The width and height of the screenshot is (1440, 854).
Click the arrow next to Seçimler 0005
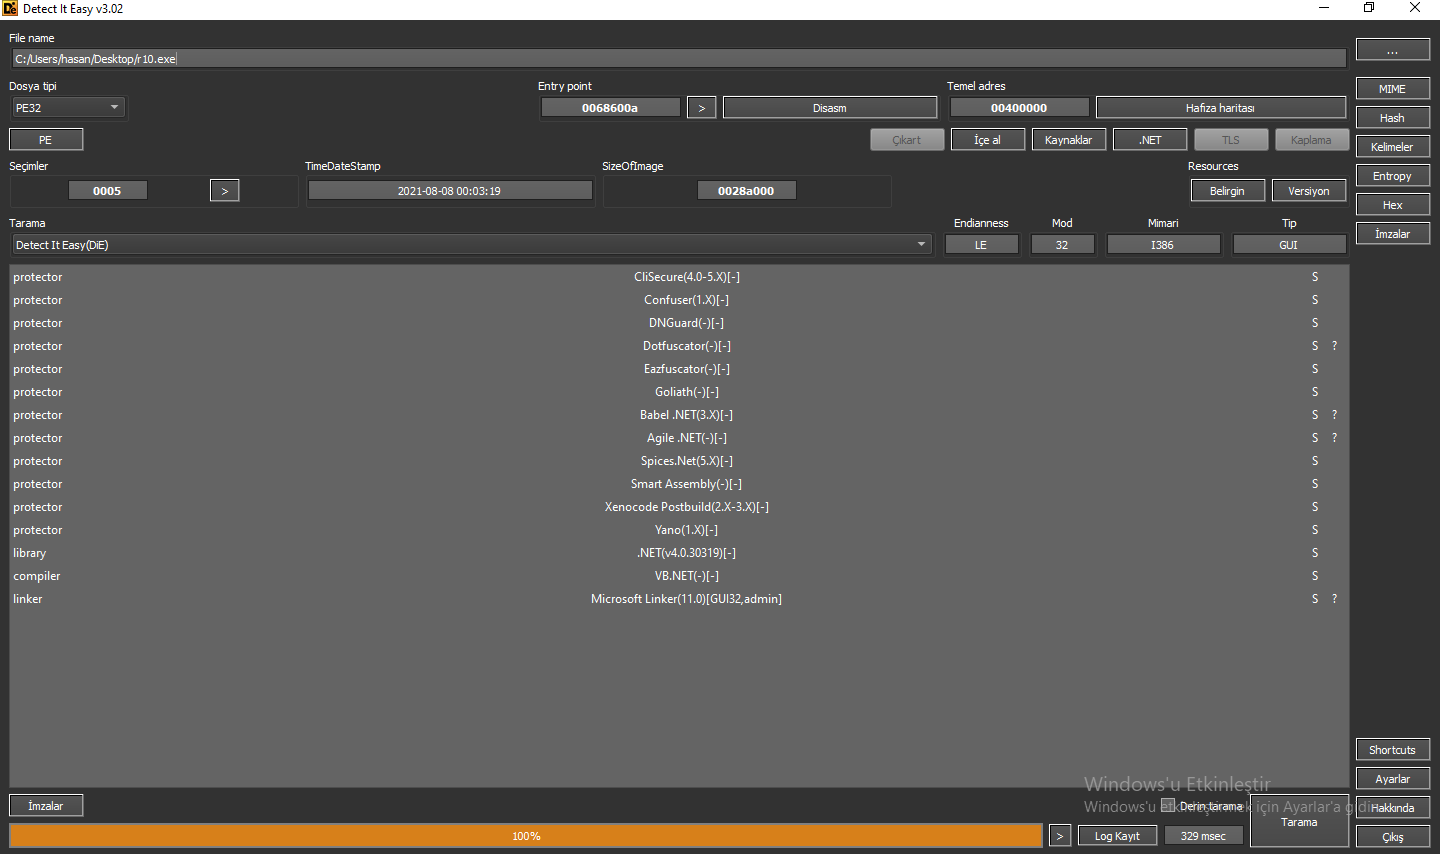[x=225, y=191]
